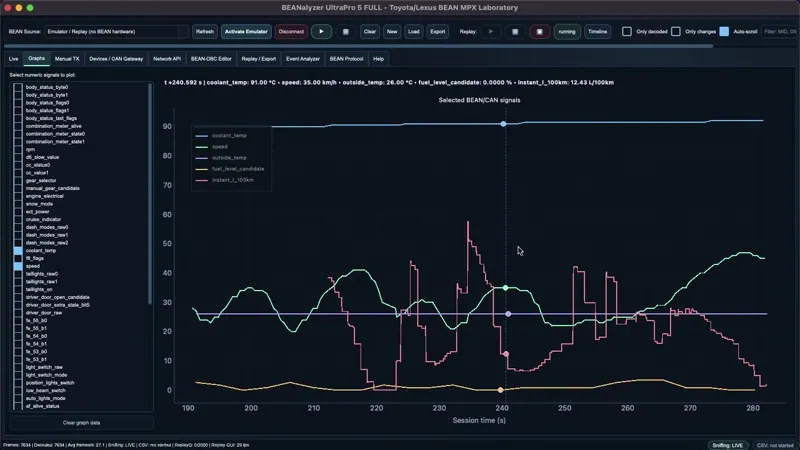Open the Replay / Export tab

(x=259, y=59)
